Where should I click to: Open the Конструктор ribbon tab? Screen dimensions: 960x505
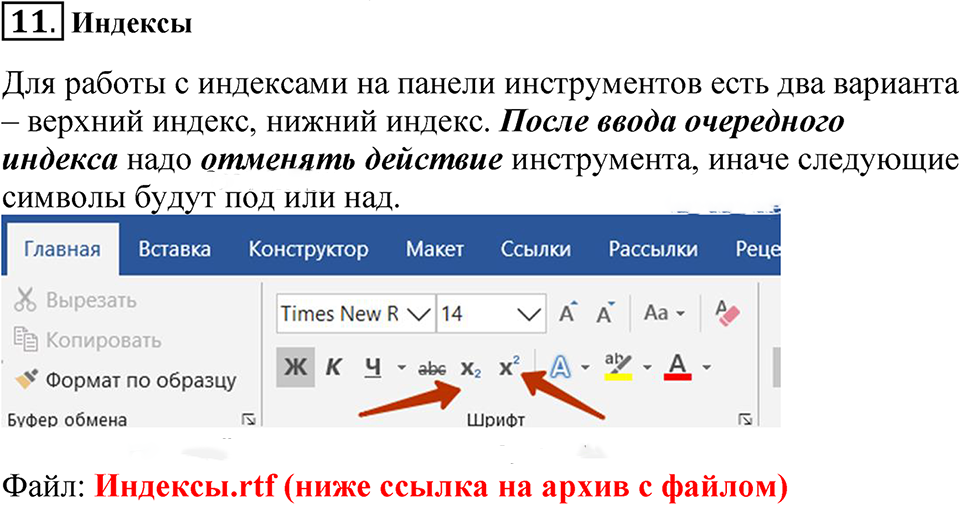point(308,249)
